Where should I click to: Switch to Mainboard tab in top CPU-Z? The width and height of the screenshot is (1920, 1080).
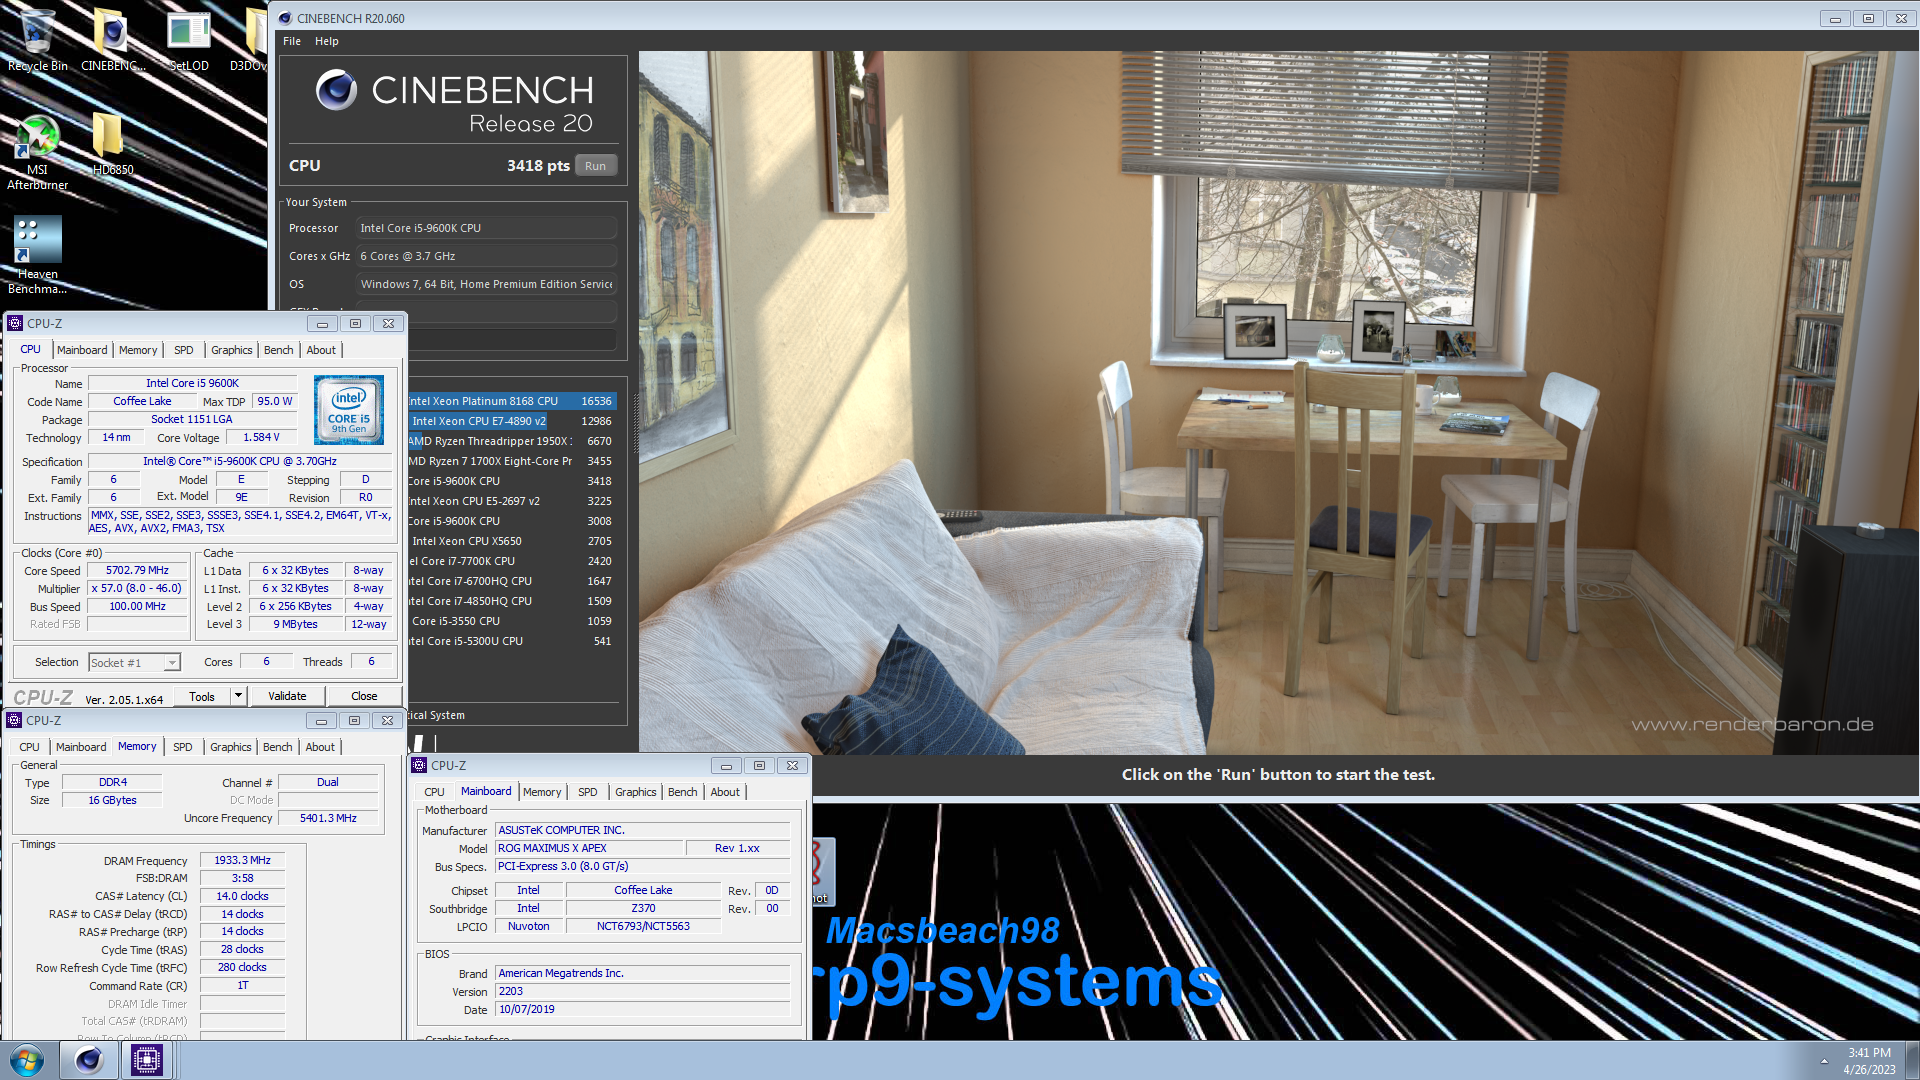point(82,350)
